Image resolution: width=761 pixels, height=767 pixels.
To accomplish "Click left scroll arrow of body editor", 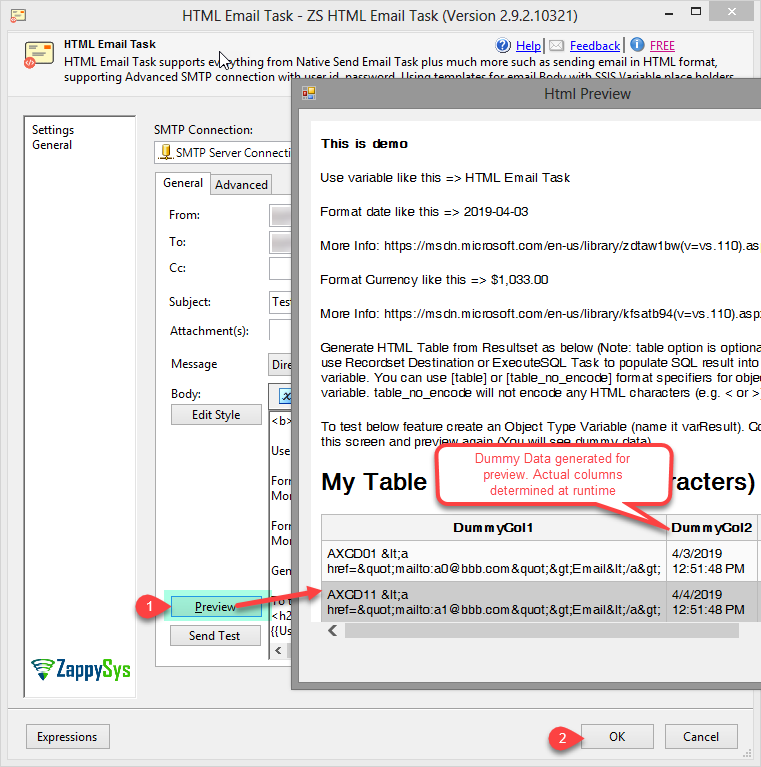I will point(278,650).
